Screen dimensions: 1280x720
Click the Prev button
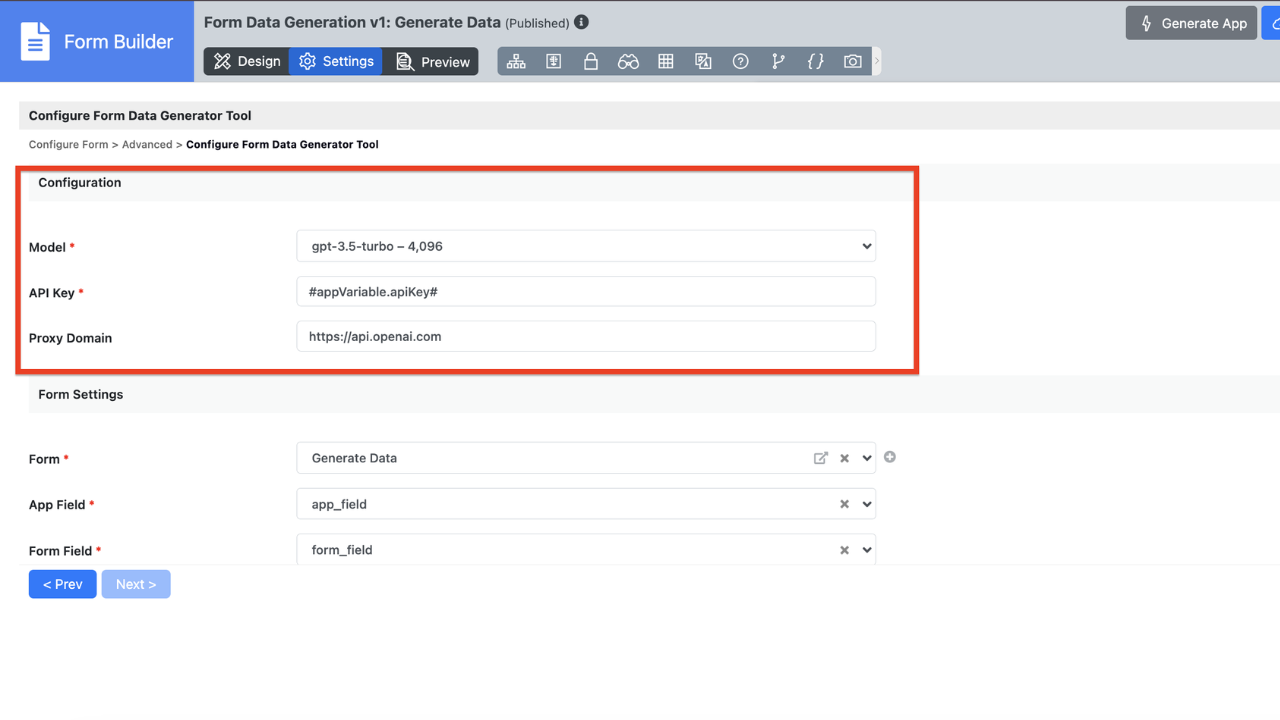tap(62, 584)
